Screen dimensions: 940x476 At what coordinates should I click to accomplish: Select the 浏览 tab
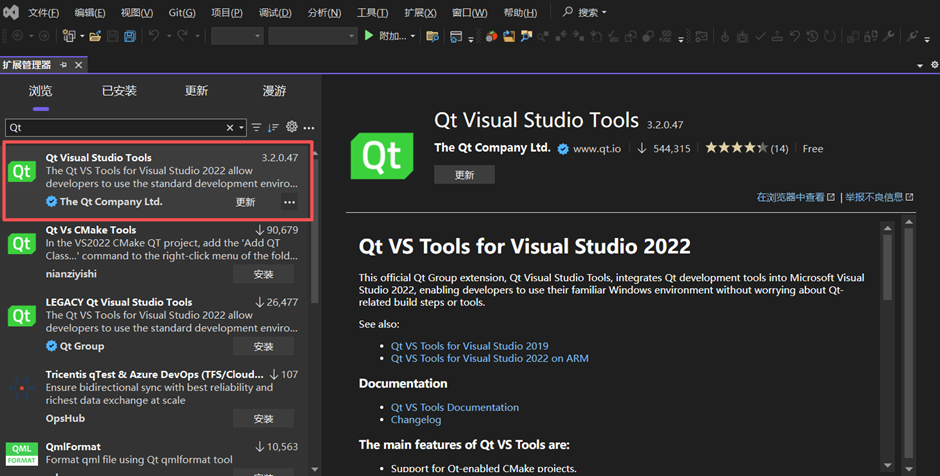click(x=40, y=91)
